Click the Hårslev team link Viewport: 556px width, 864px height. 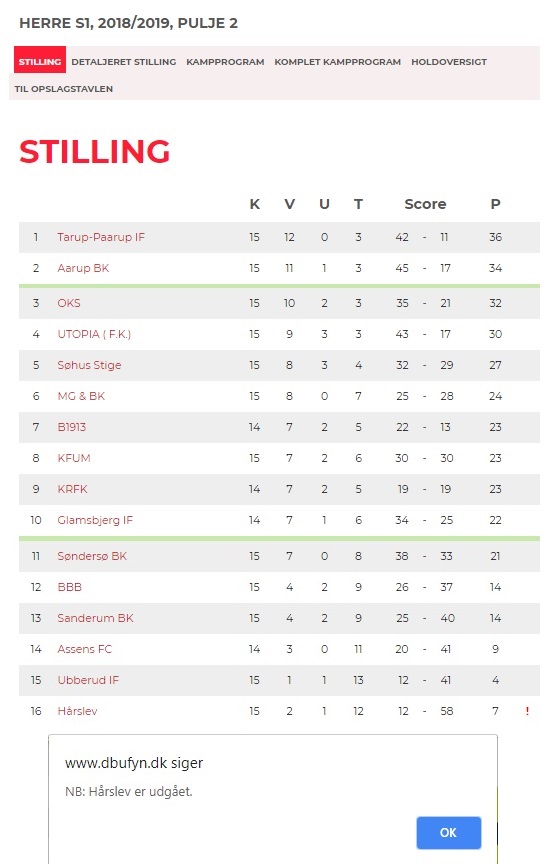77,711
